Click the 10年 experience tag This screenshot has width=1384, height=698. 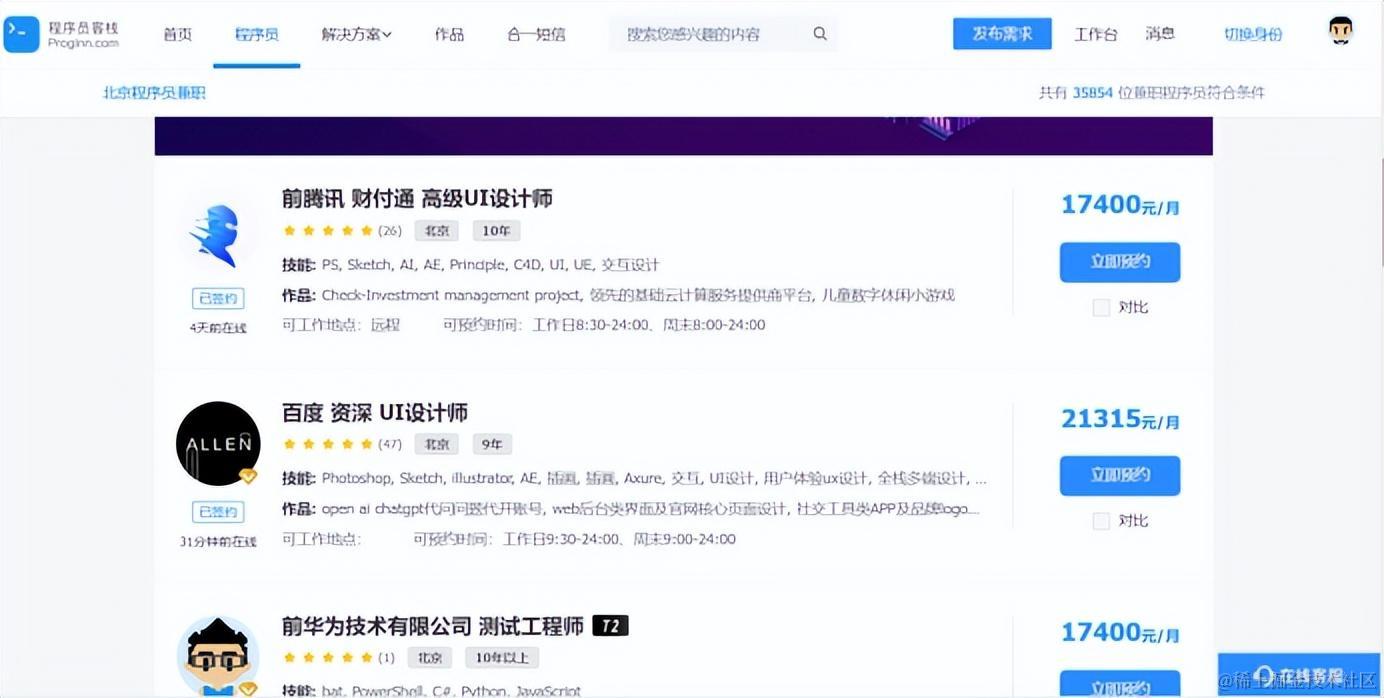coord(496,231)
